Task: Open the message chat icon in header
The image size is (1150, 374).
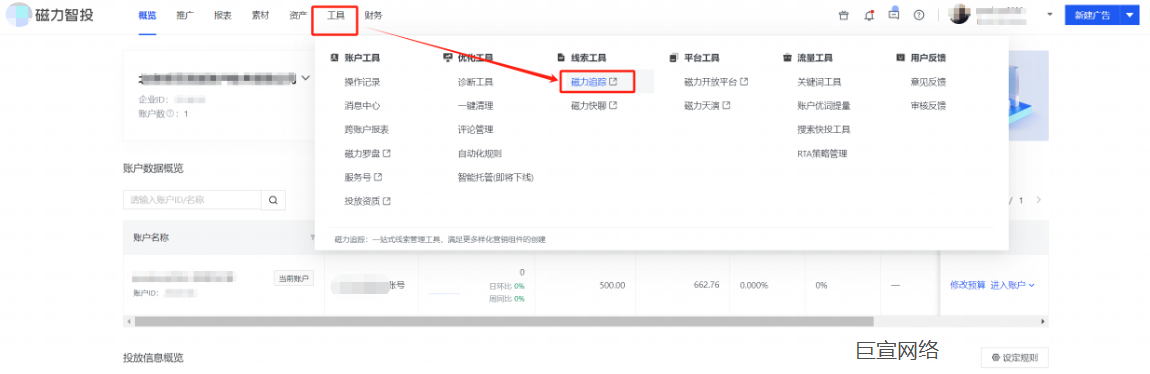Action: (893, 15)
